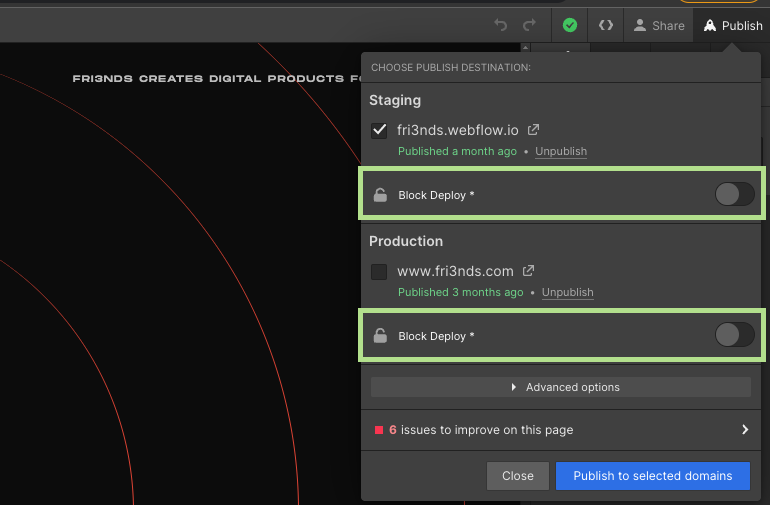Open www.fri3nds.com external link icon

point(528,271)
